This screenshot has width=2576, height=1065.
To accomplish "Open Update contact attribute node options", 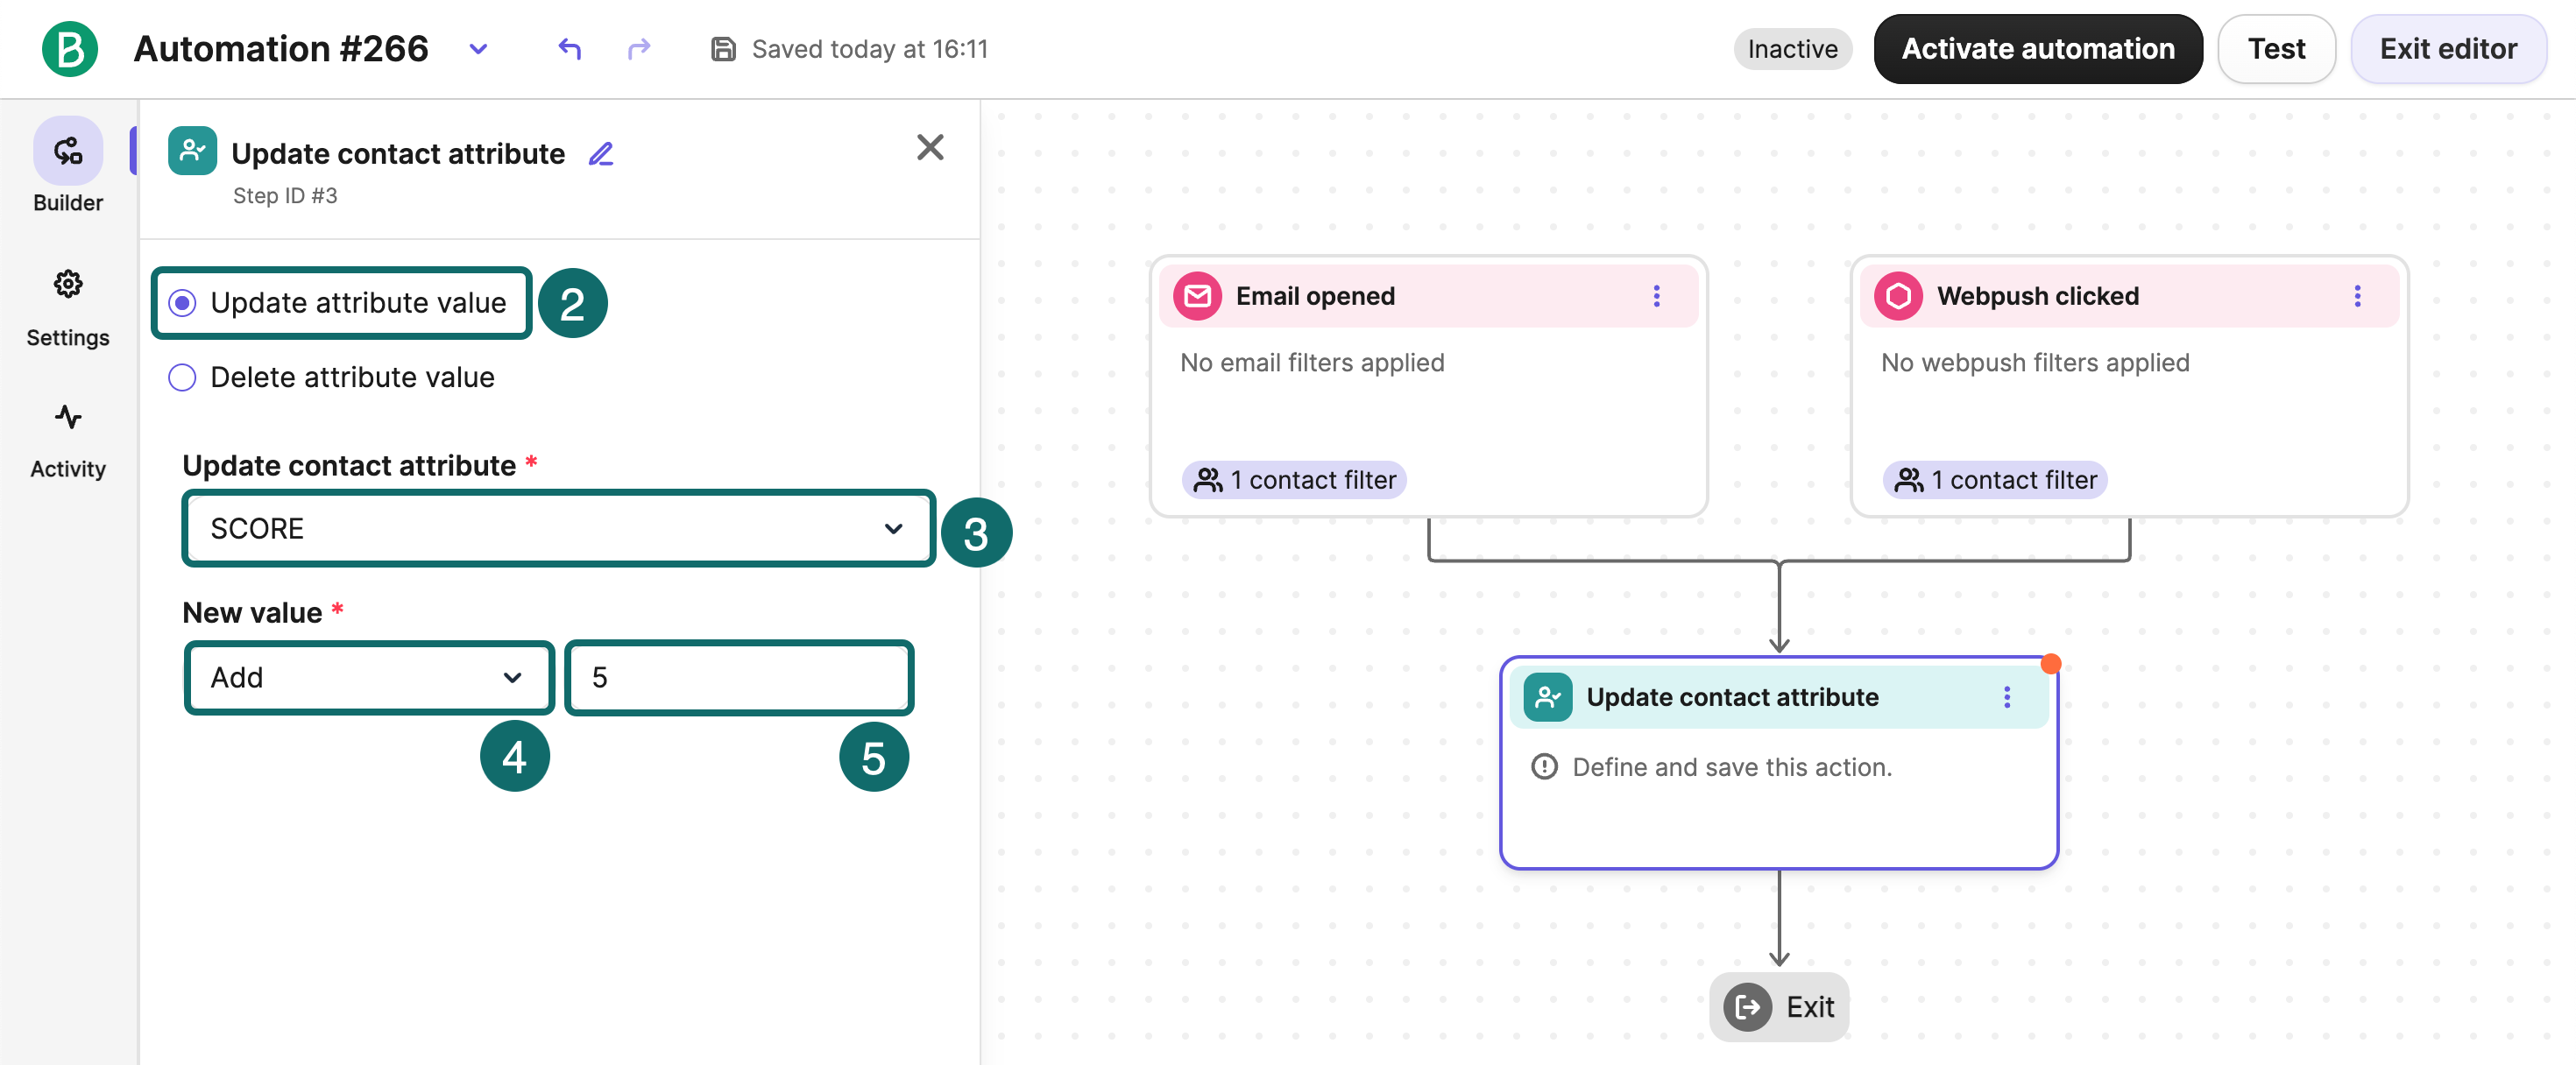I will [2006, 697].
